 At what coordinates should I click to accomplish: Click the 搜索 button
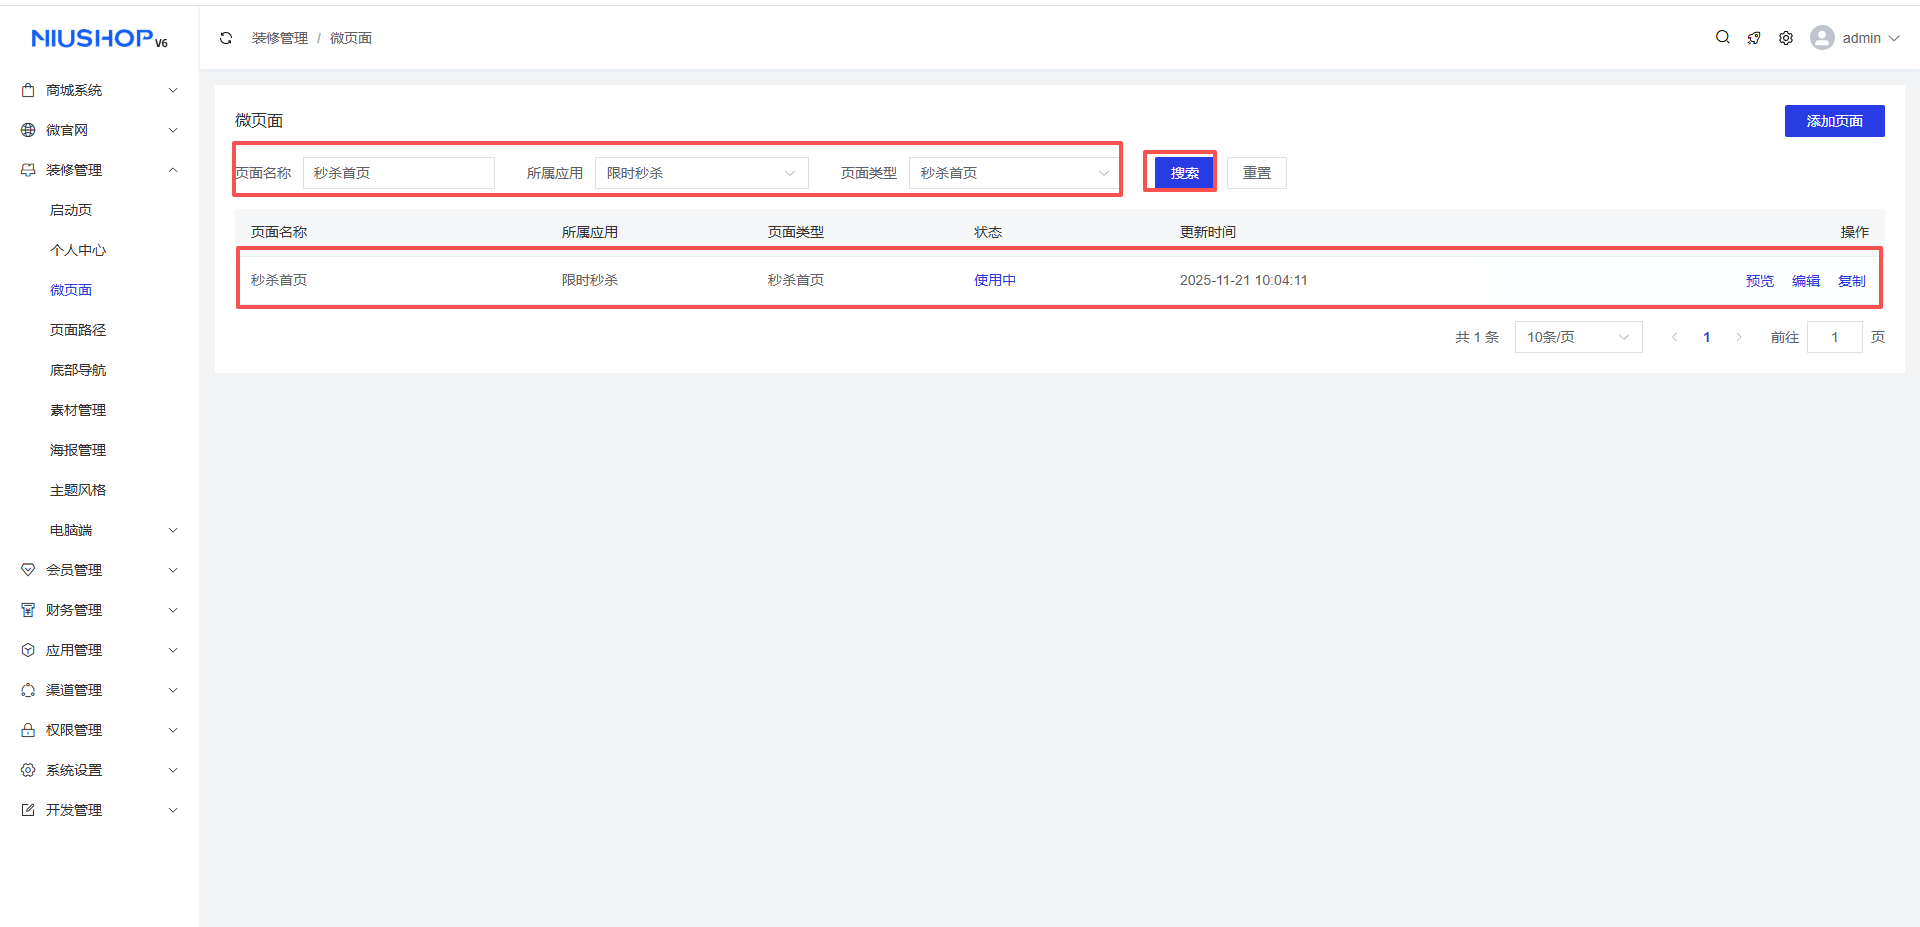1184,173
